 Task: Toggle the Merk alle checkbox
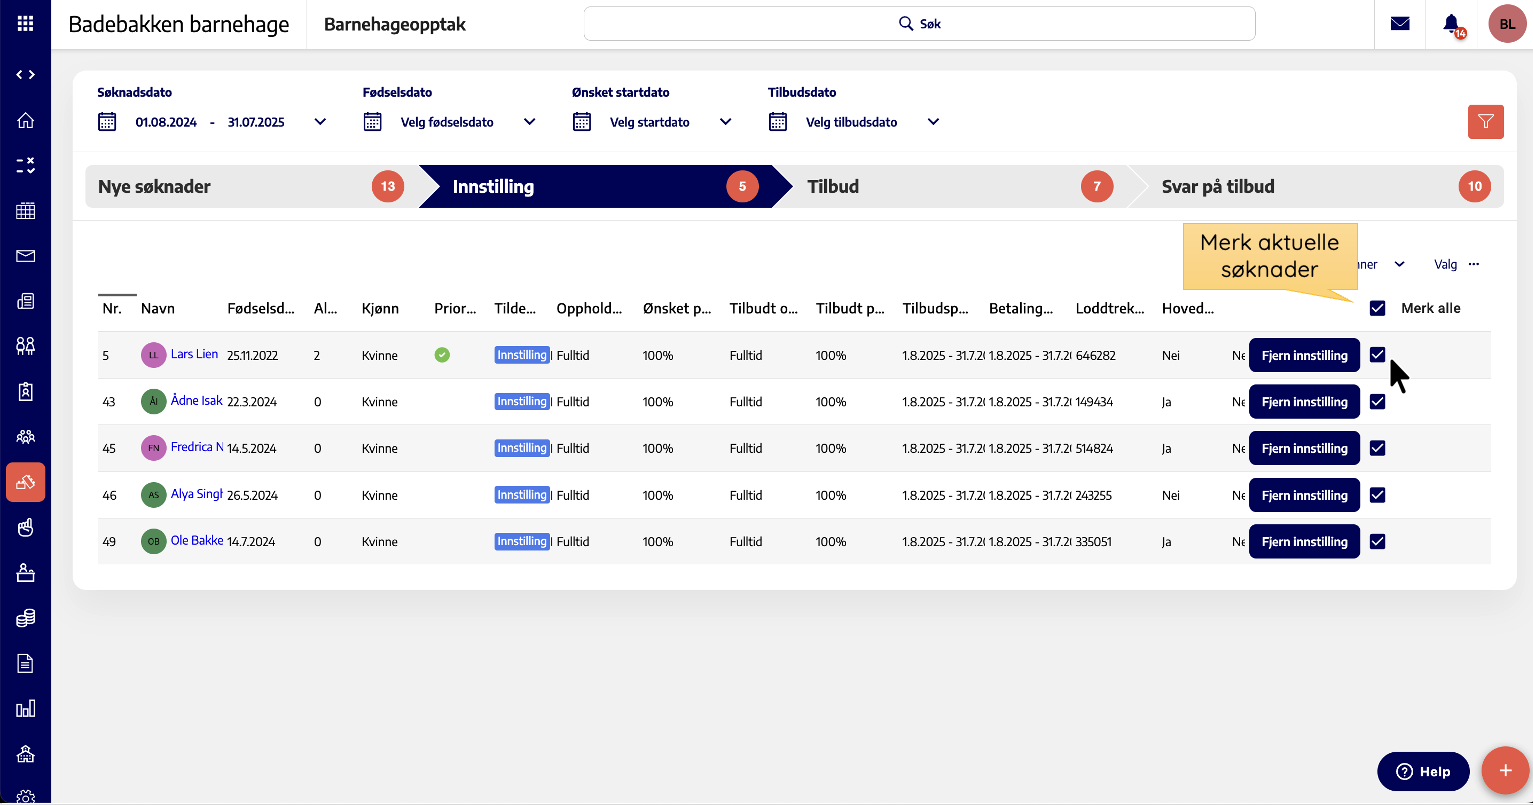pos(1378,308)
